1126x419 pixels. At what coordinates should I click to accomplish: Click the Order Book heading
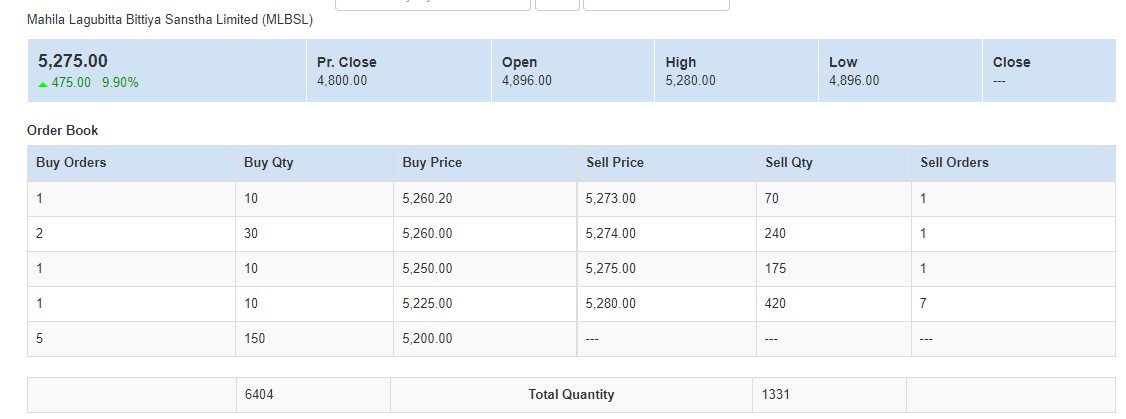tap(63, 130)
